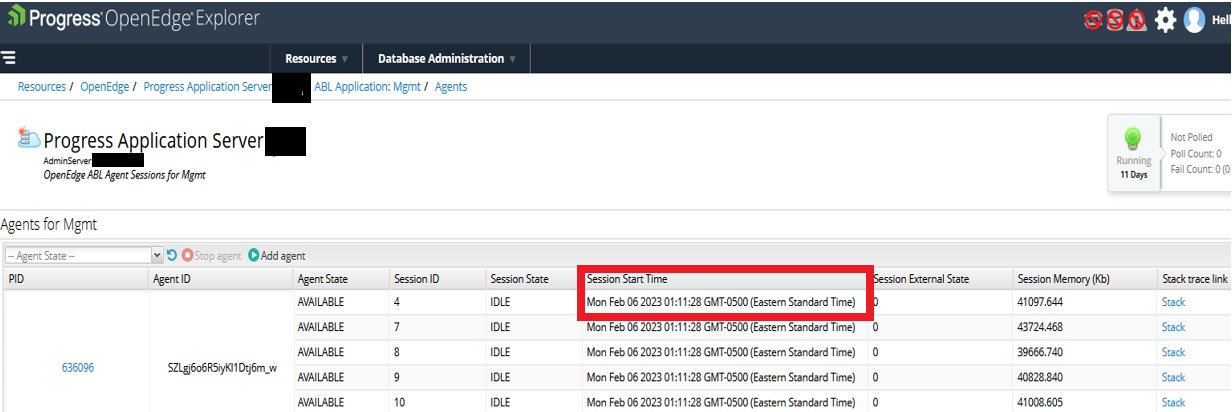The width and height of the screenshot is (1232, 412).
Task: Open ABL Application: Mgmt breadcrumb
Action: tap(367, 87)
